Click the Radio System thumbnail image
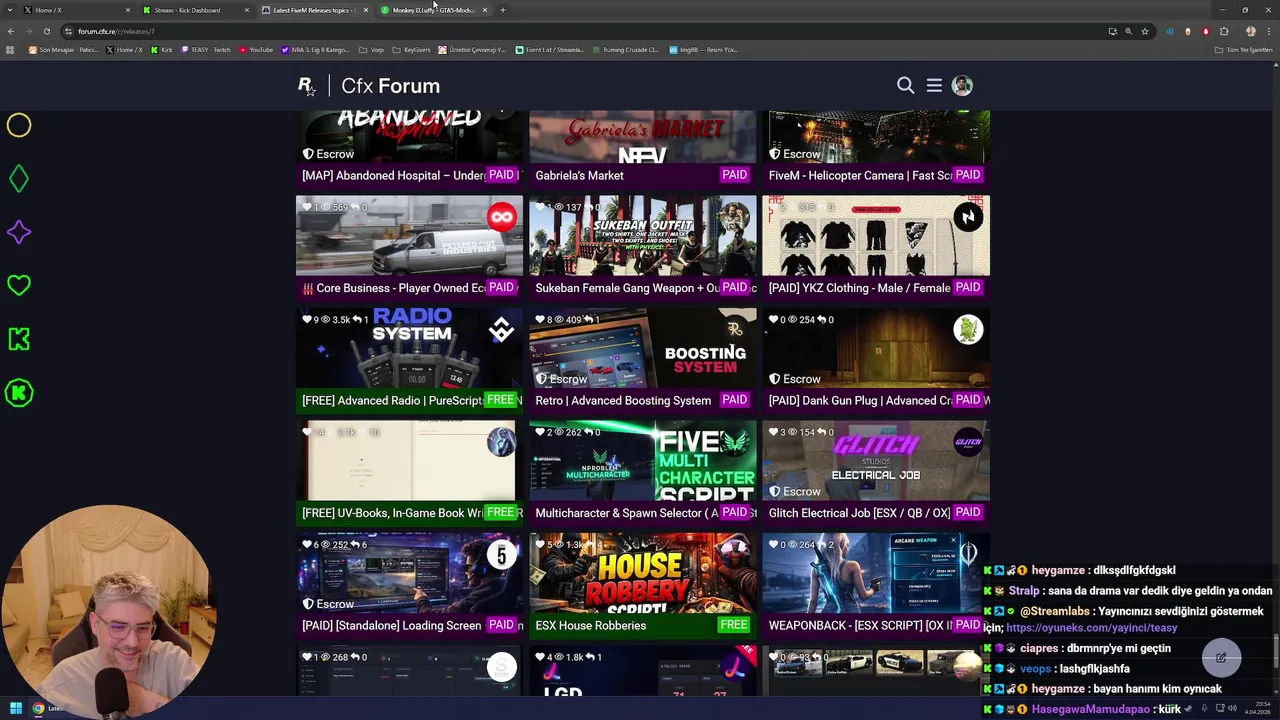The height and width of the screenshot is (720, 1280). pos(409,347)
